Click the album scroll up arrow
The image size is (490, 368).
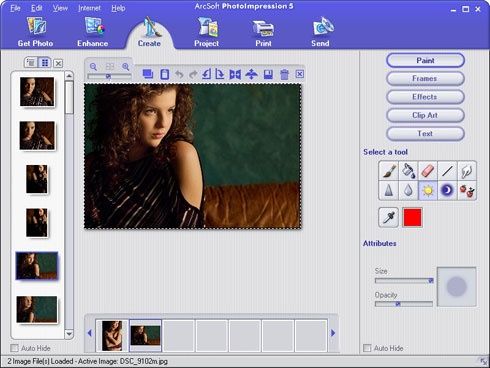click(69, 76)
